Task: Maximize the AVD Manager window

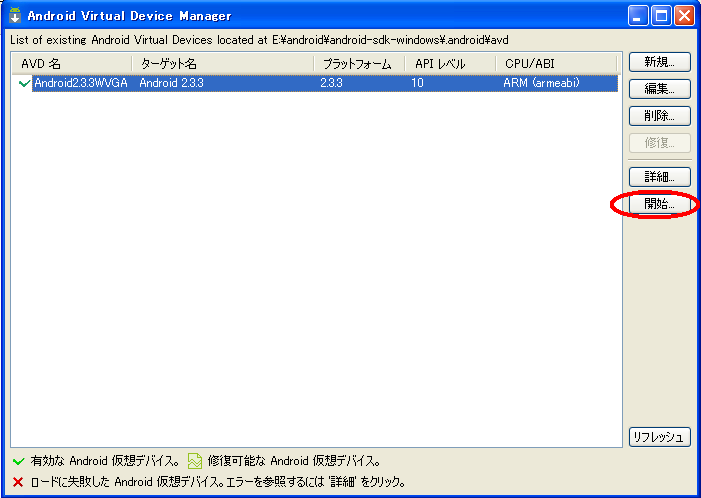Action: (661, 16)
